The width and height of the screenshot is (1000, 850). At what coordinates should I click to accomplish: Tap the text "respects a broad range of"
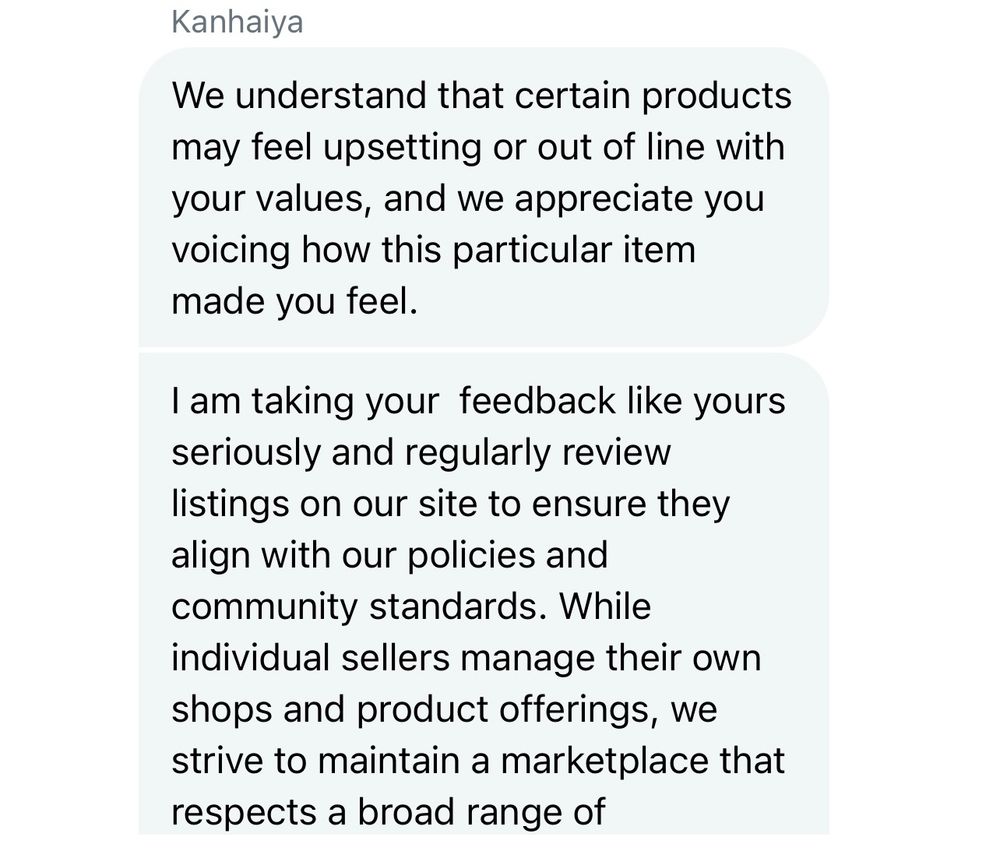point(388,810)
